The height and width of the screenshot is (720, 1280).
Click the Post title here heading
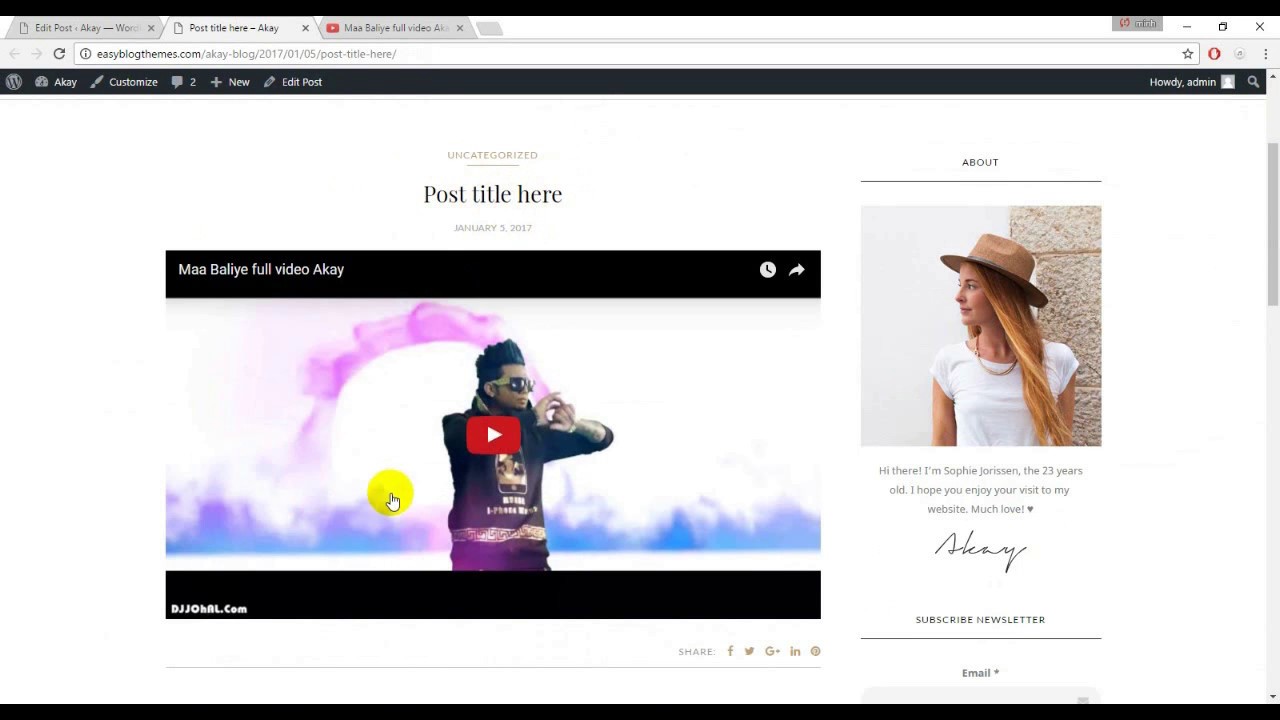click(493, 194)
